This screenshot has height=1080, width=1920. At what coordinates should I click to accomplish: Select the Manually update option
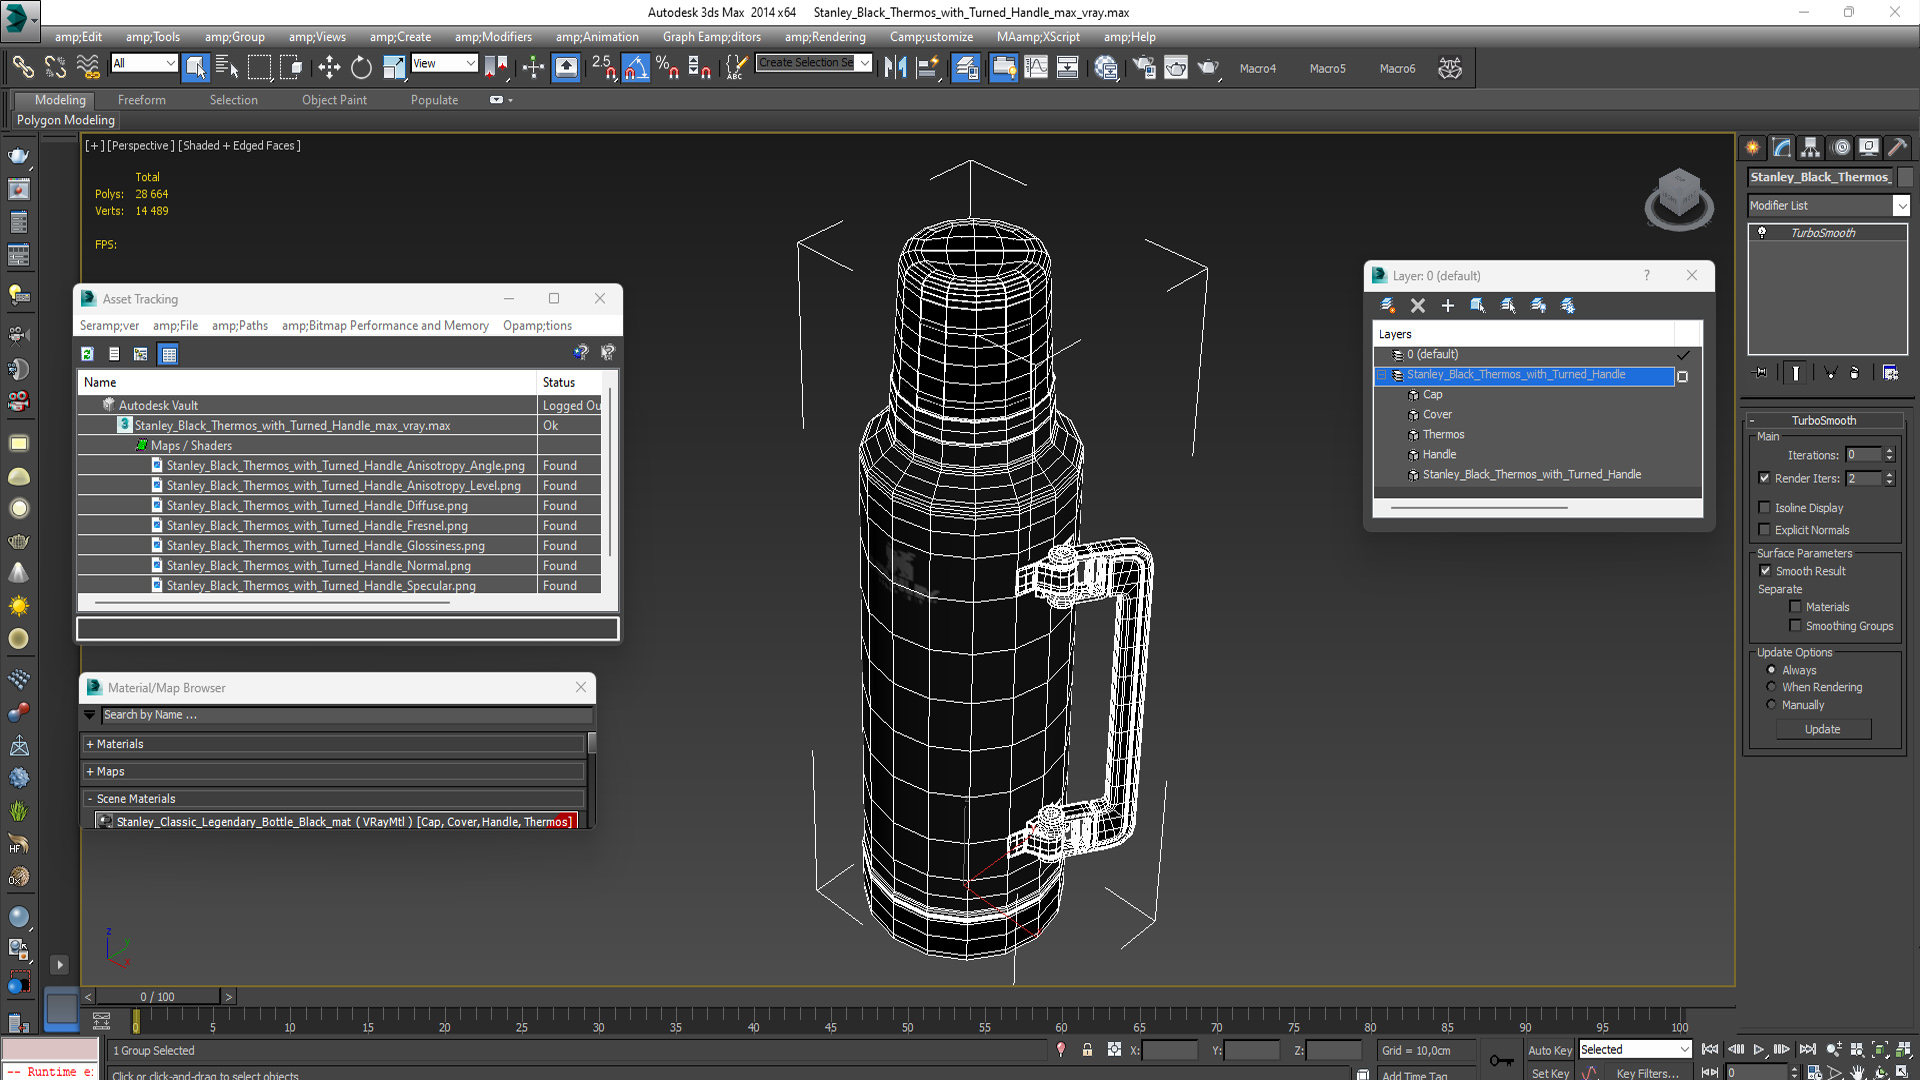click(1771, 705)
